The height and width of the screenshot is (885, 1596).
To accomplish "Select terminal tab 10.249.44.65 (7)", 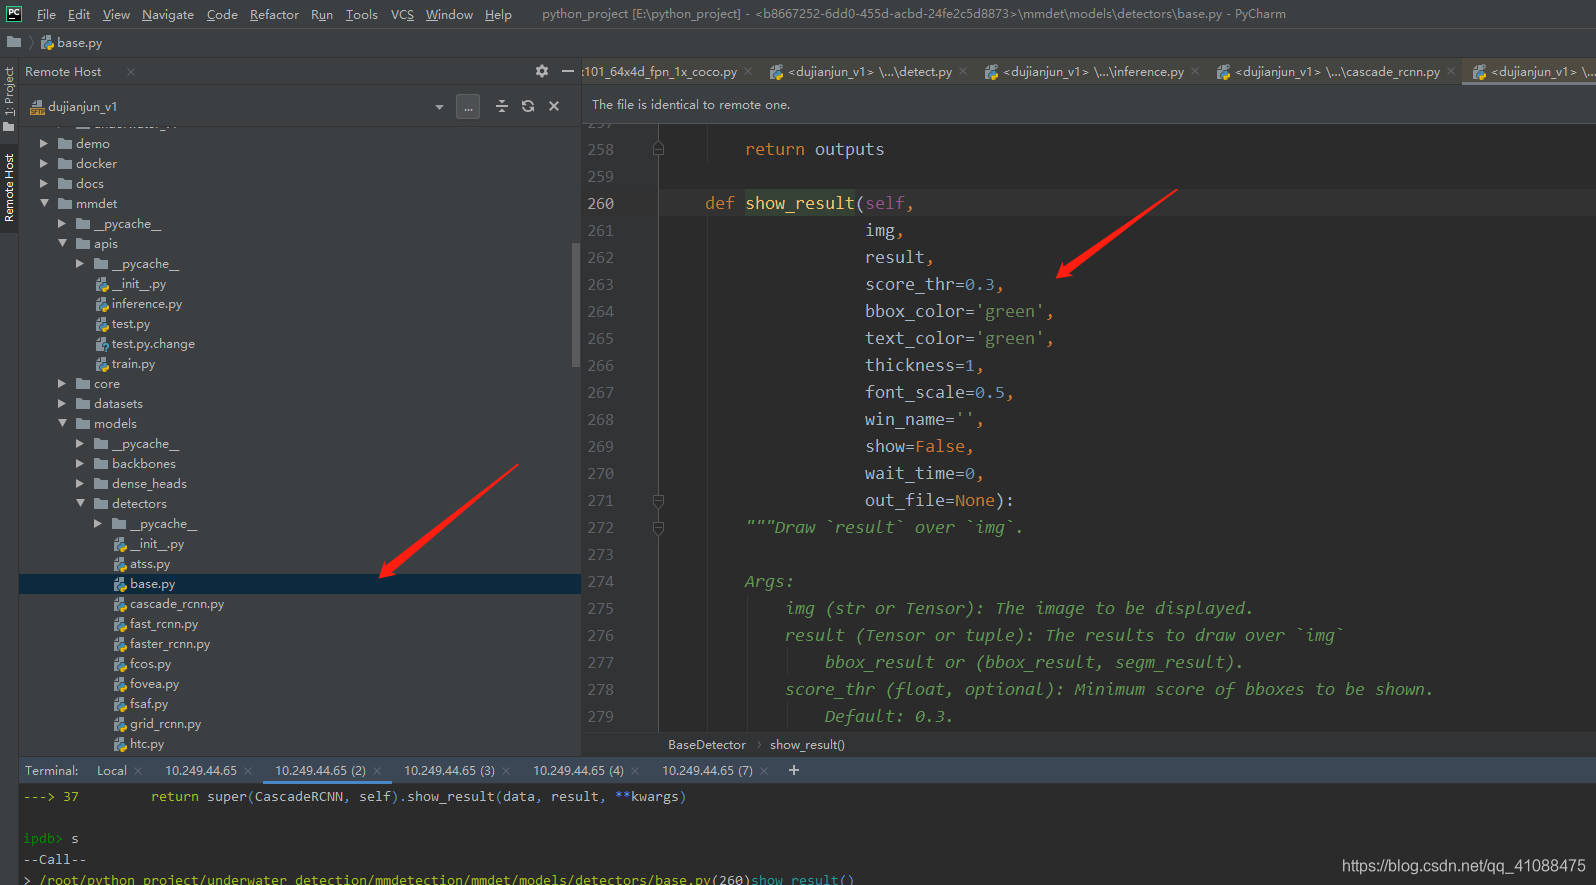I will point(707,771).
